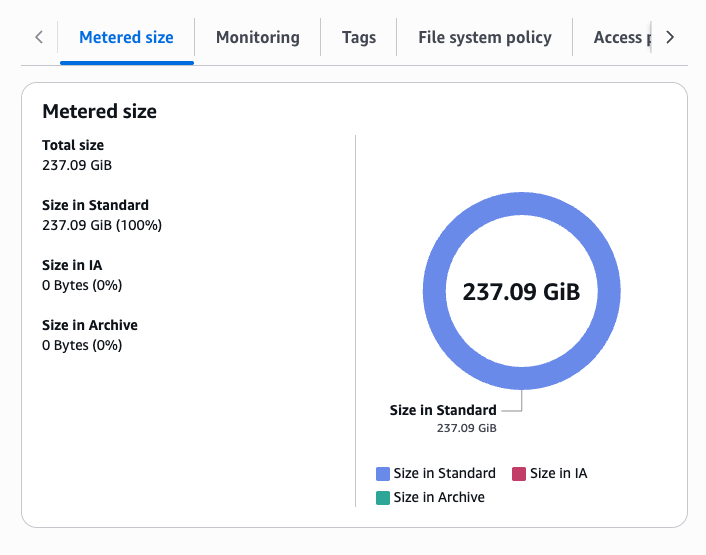Screen dimensions: 706x555
Task: Open the partially visible Access tab
Action: 623,37
